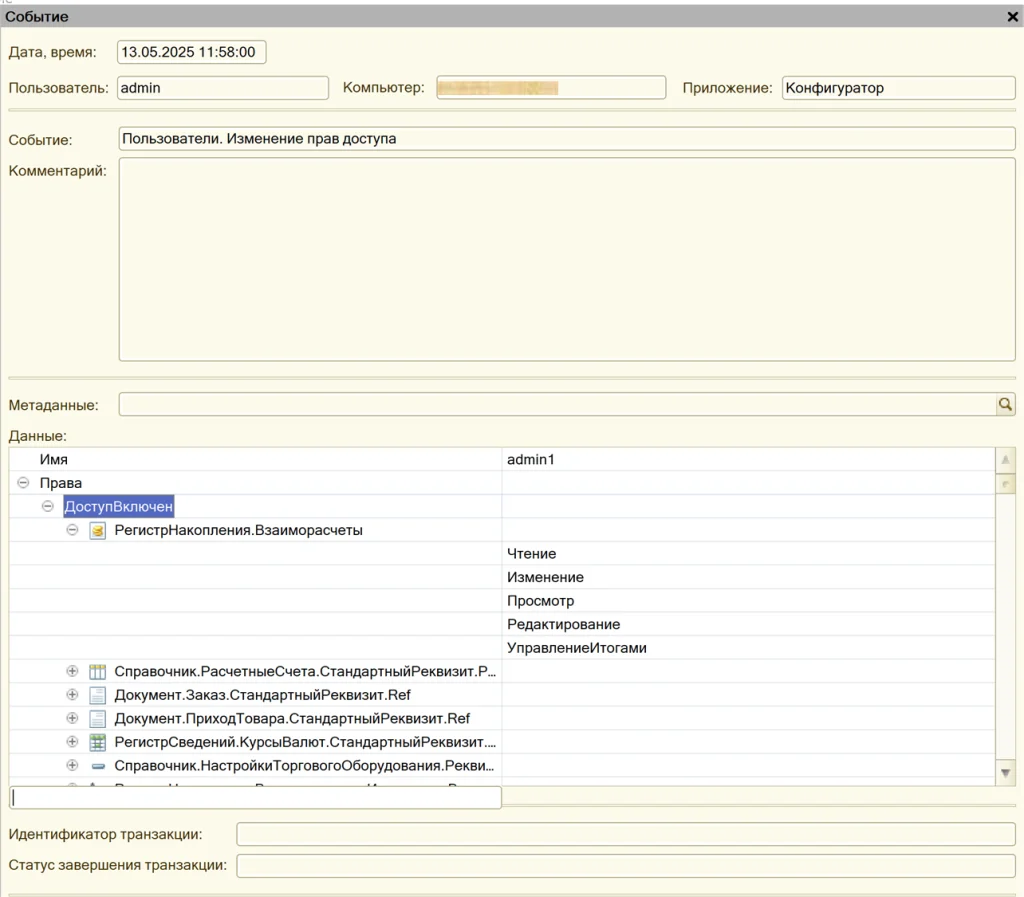Viewport: 1024px width, 897px height.
Task: Click into the Комментарий text area
Action: point(566,259)
